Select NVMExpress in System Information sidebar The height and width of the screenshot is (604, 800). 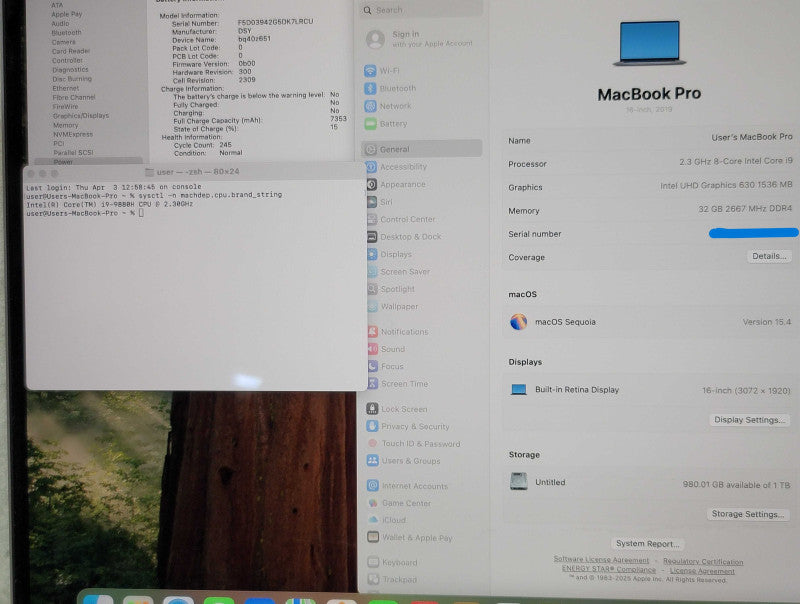coord(73,134)
